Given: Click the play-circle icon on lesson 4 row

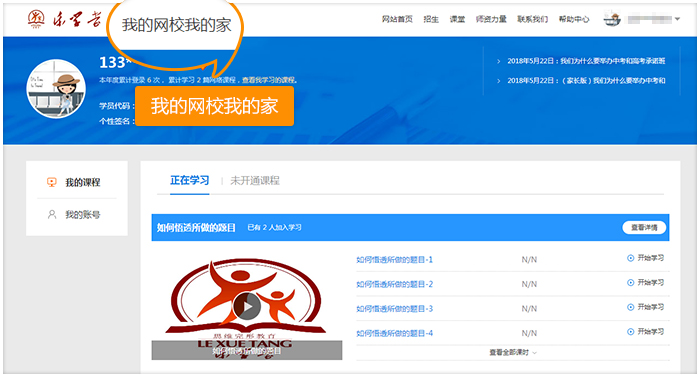Looking at the screenshot, I should [x=630, y=332].
